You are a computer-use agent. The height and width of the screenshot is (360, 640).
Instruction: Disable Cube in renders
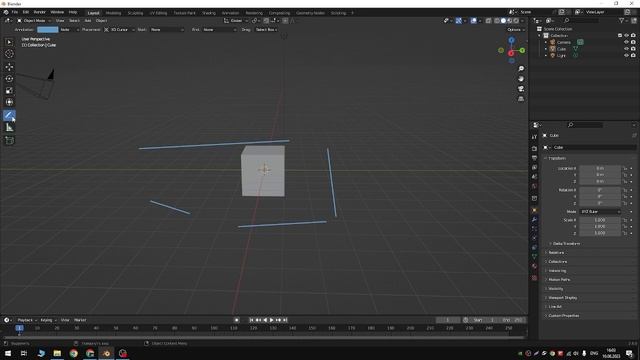pos(633,49)
